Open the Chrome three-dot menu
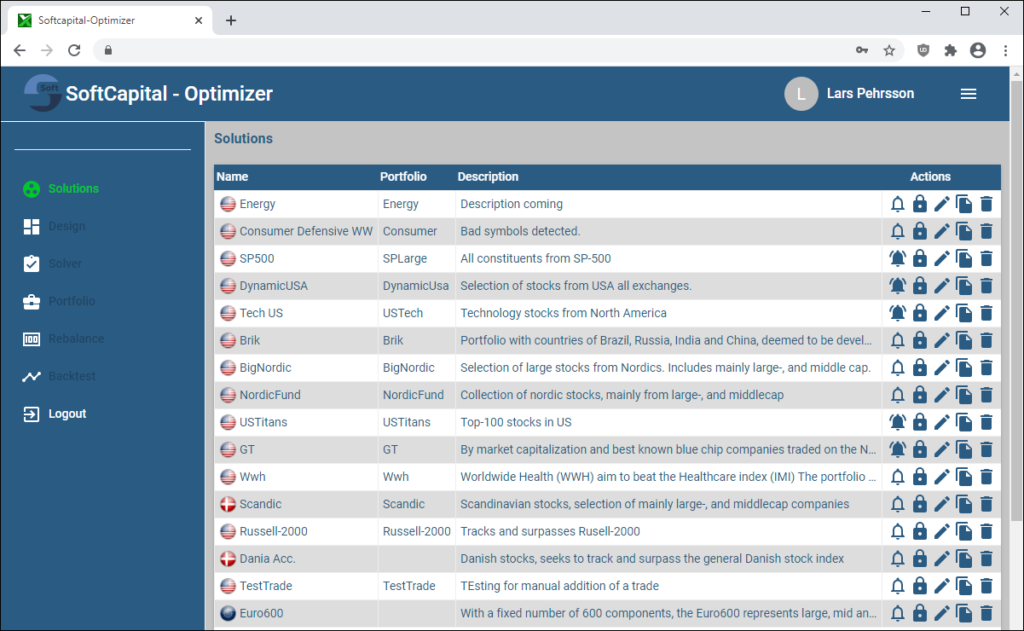Image resolution: width=1024 pixels, height=631 pixels. (1005, 50)
